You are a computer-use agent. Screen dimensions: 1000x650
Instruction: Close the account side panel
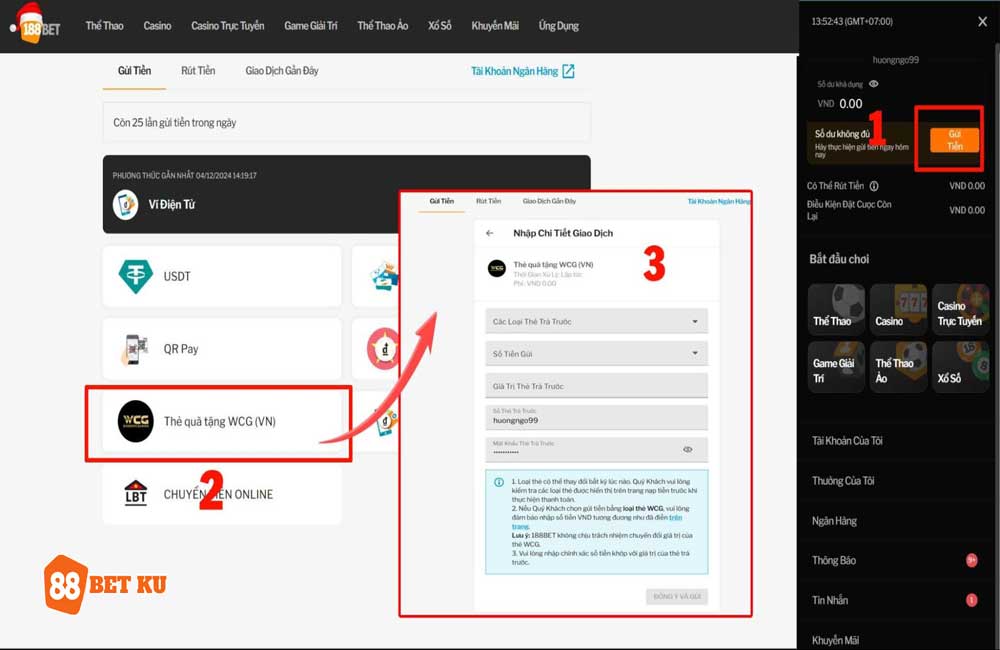click(982, 22)
